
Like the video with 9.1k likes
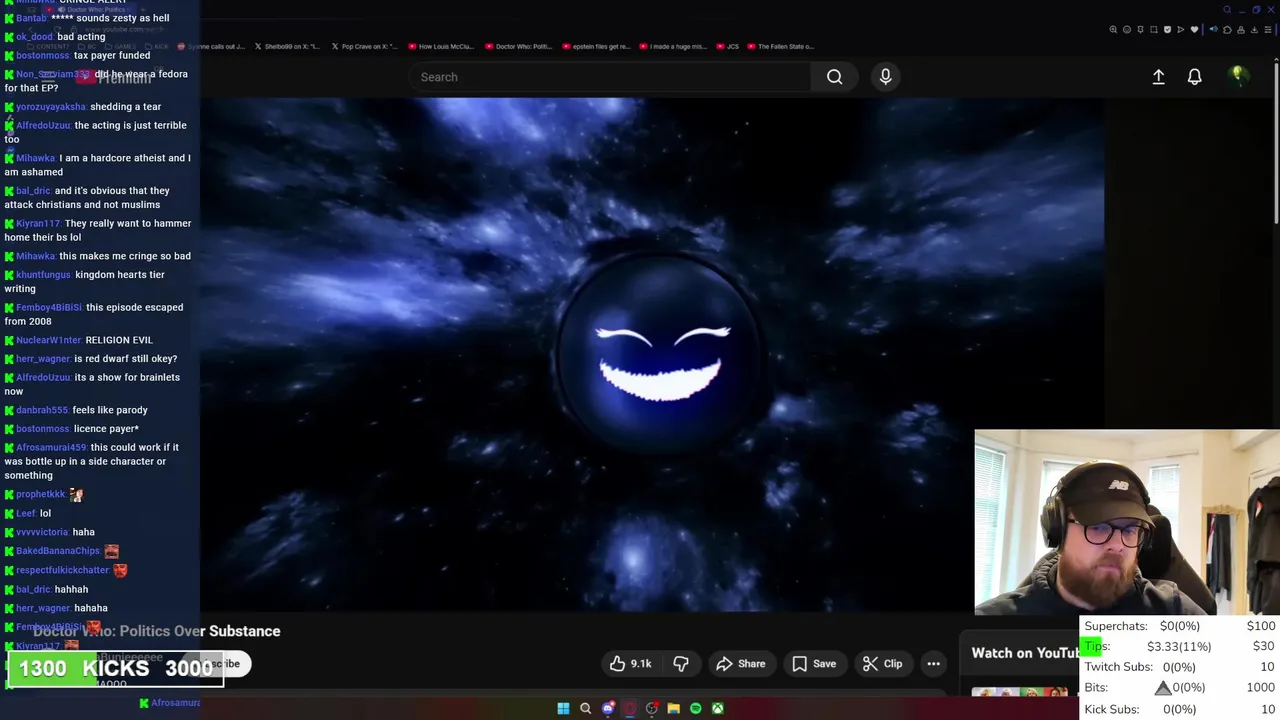[630, 664]
